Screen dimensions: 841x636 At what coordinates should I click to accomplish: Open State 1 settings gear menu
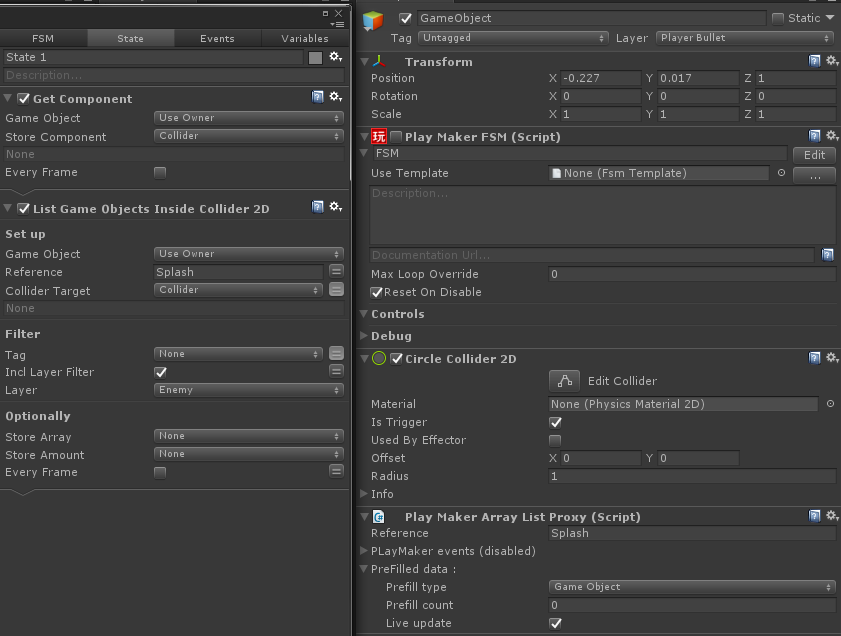[336, 57]
